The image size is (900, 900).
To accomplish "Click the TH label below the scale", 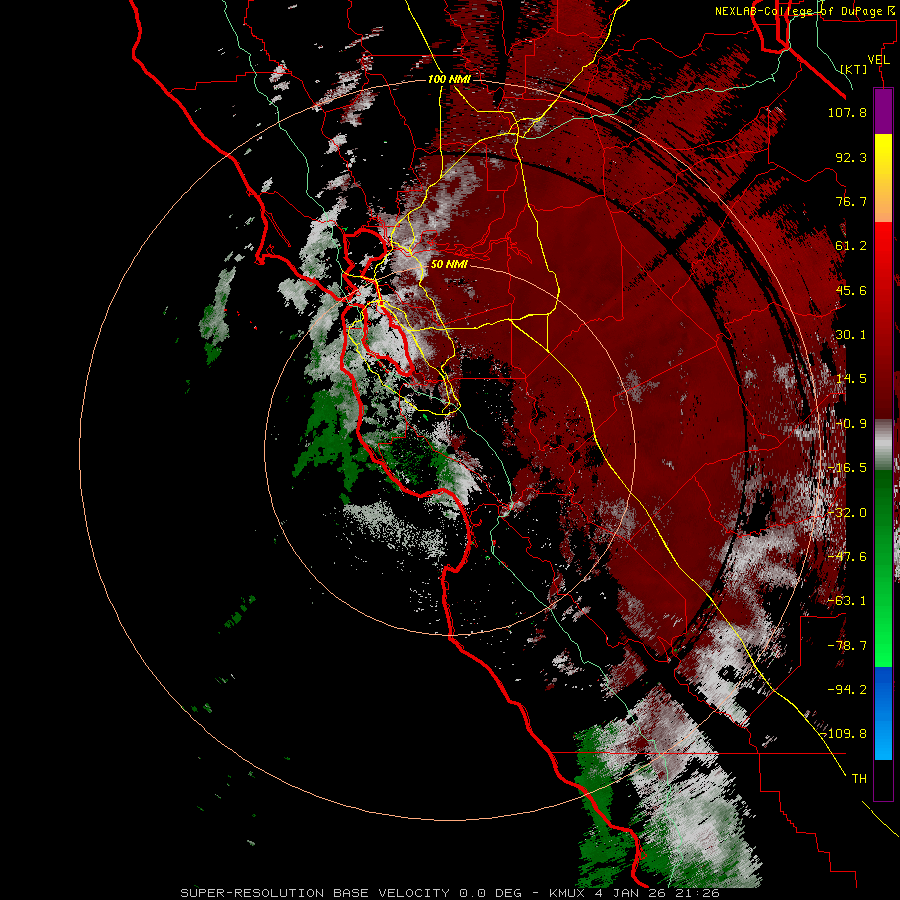I will [859, 779].
